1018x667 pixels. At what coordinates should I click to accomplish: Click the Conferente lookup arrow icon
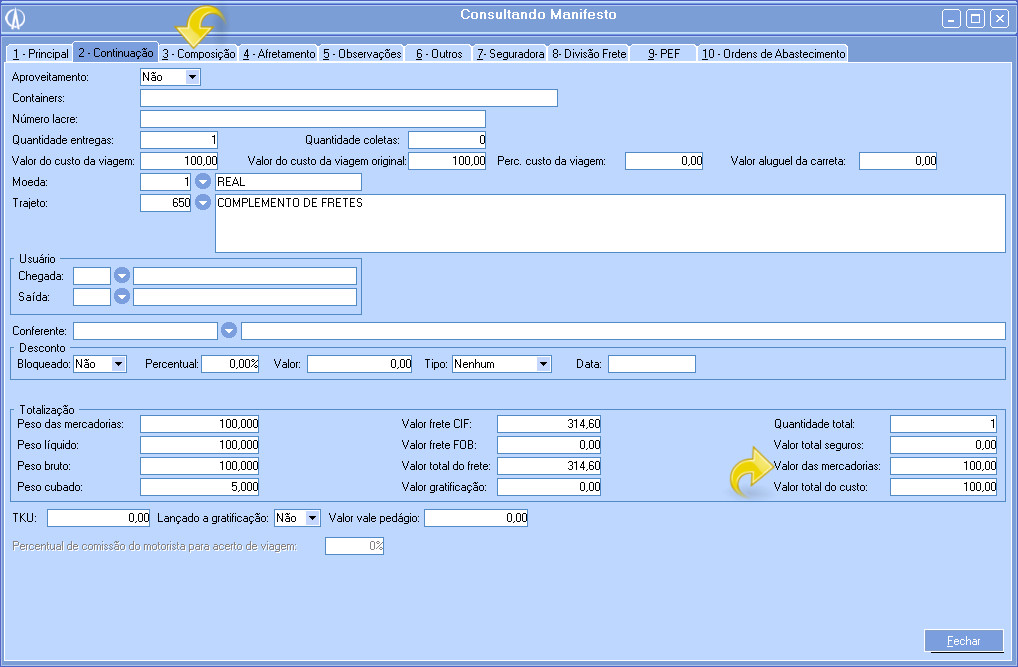pos(229,331)
